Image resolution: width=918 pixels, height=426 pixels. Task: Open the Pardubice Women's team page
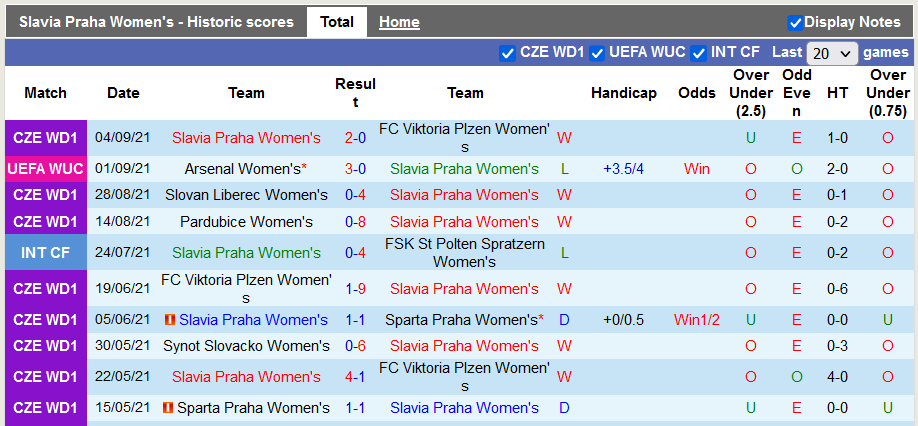(x=246, y=221)
